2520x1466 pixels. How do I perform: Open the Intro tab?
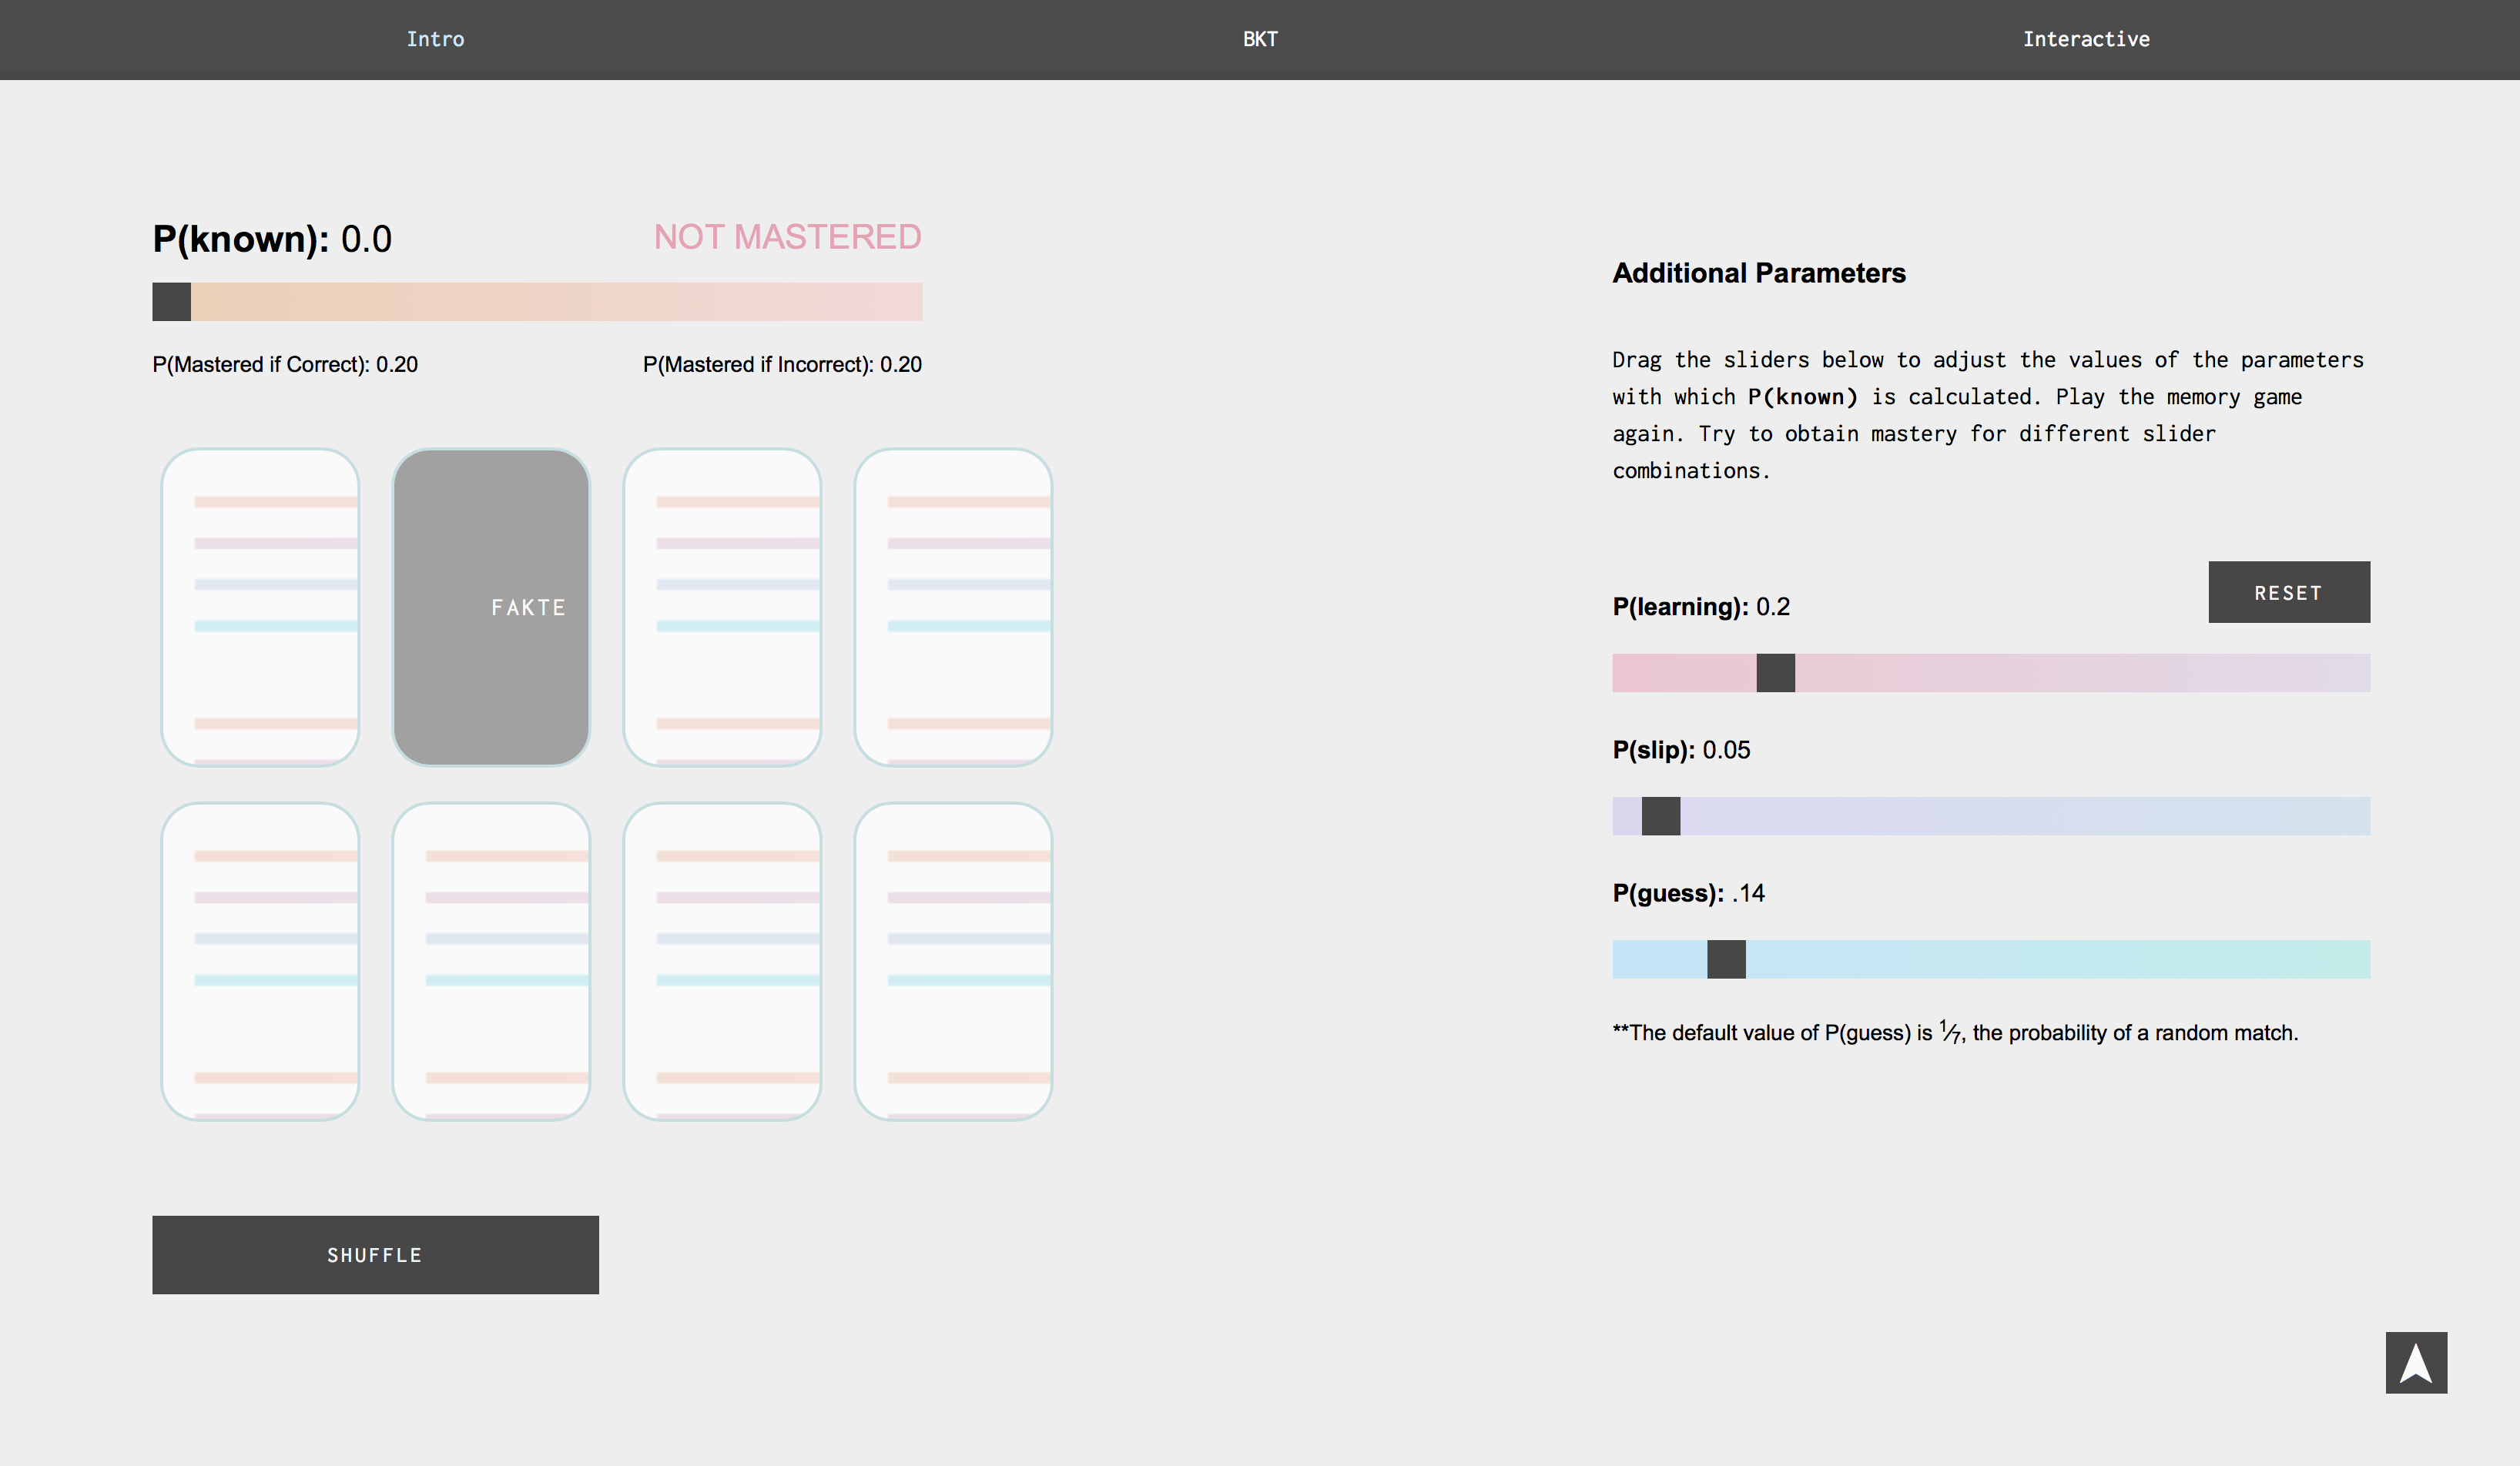(435, 39)
